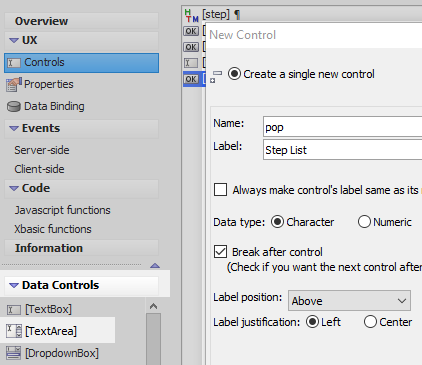Click the Code section header text
The image size is (422, 365).
[36, 188]
